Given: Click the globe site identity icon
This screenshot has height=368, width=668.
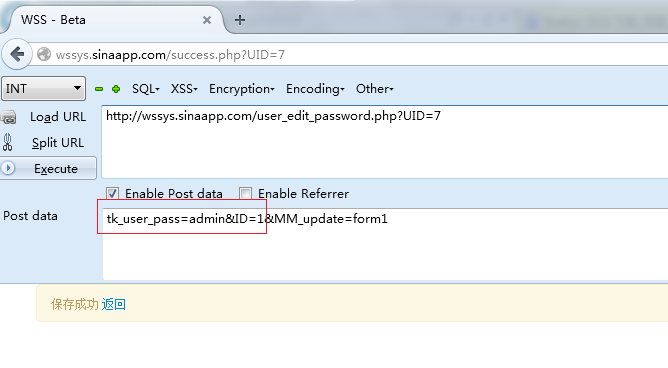Looking at the screenshot, I should (44, 55).
